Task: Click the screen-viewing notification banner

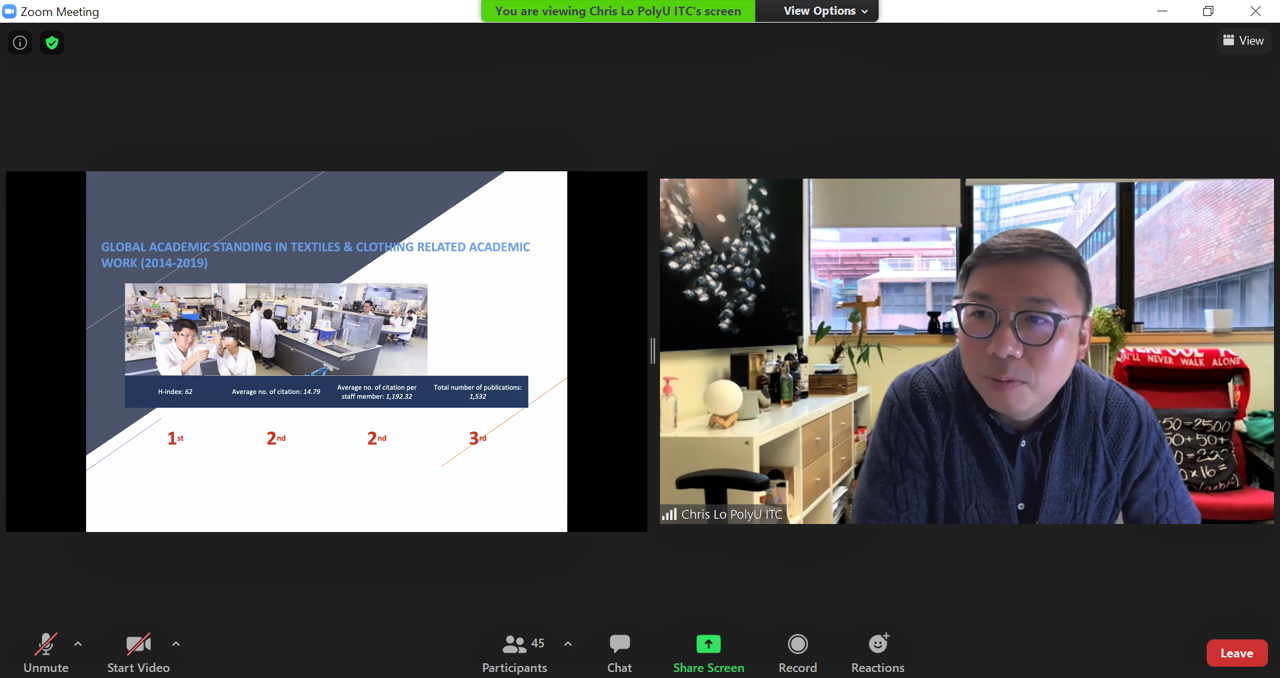Action: pos(618,11)
